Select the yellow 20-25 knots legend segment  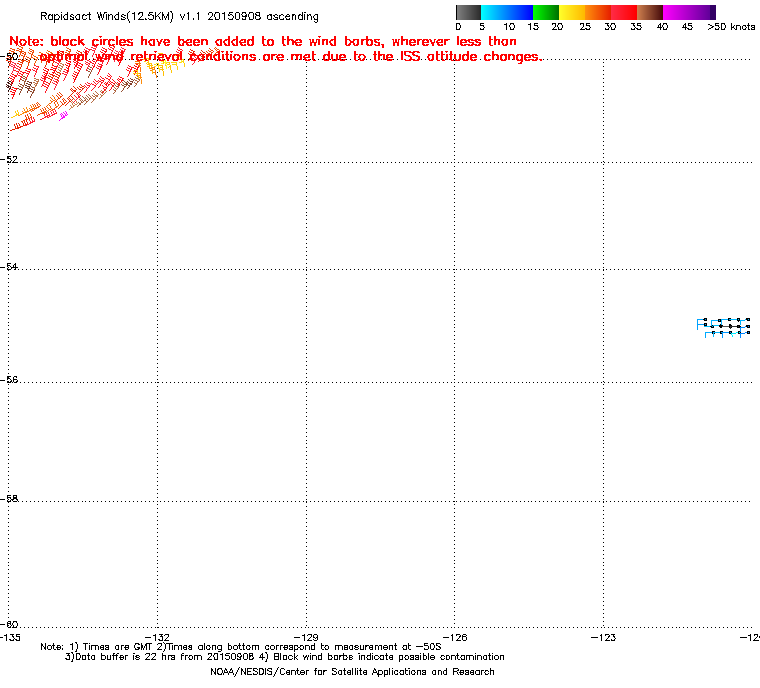pos(572,12)
